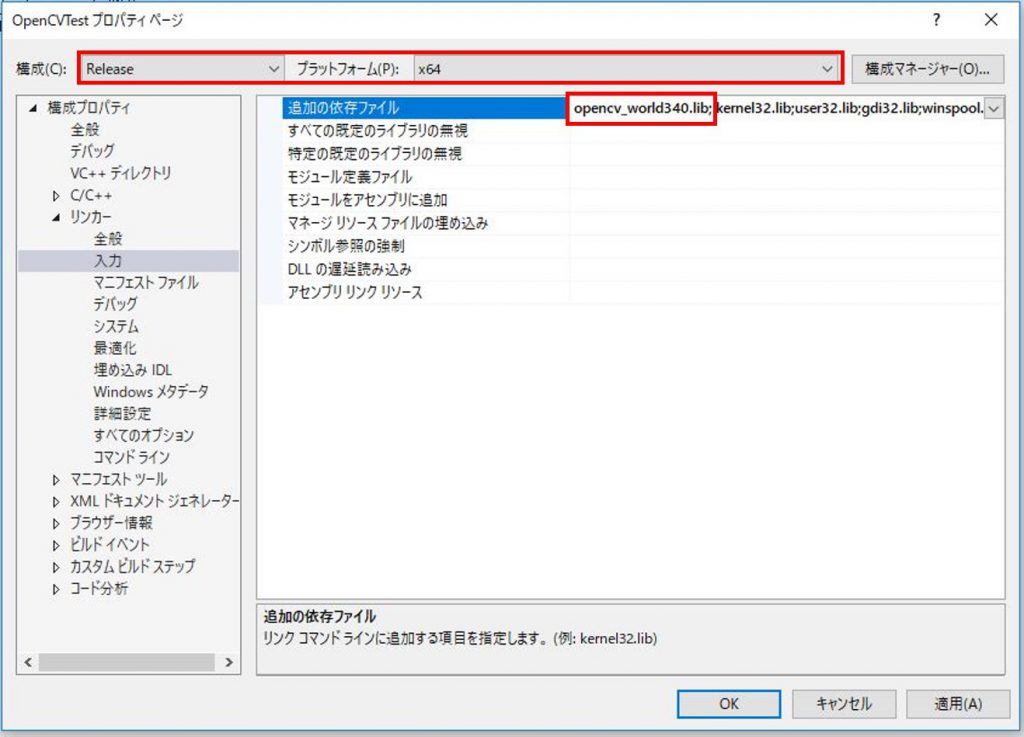
Task: Select コマンド ライン in linker settings
Action: [131, 458]
